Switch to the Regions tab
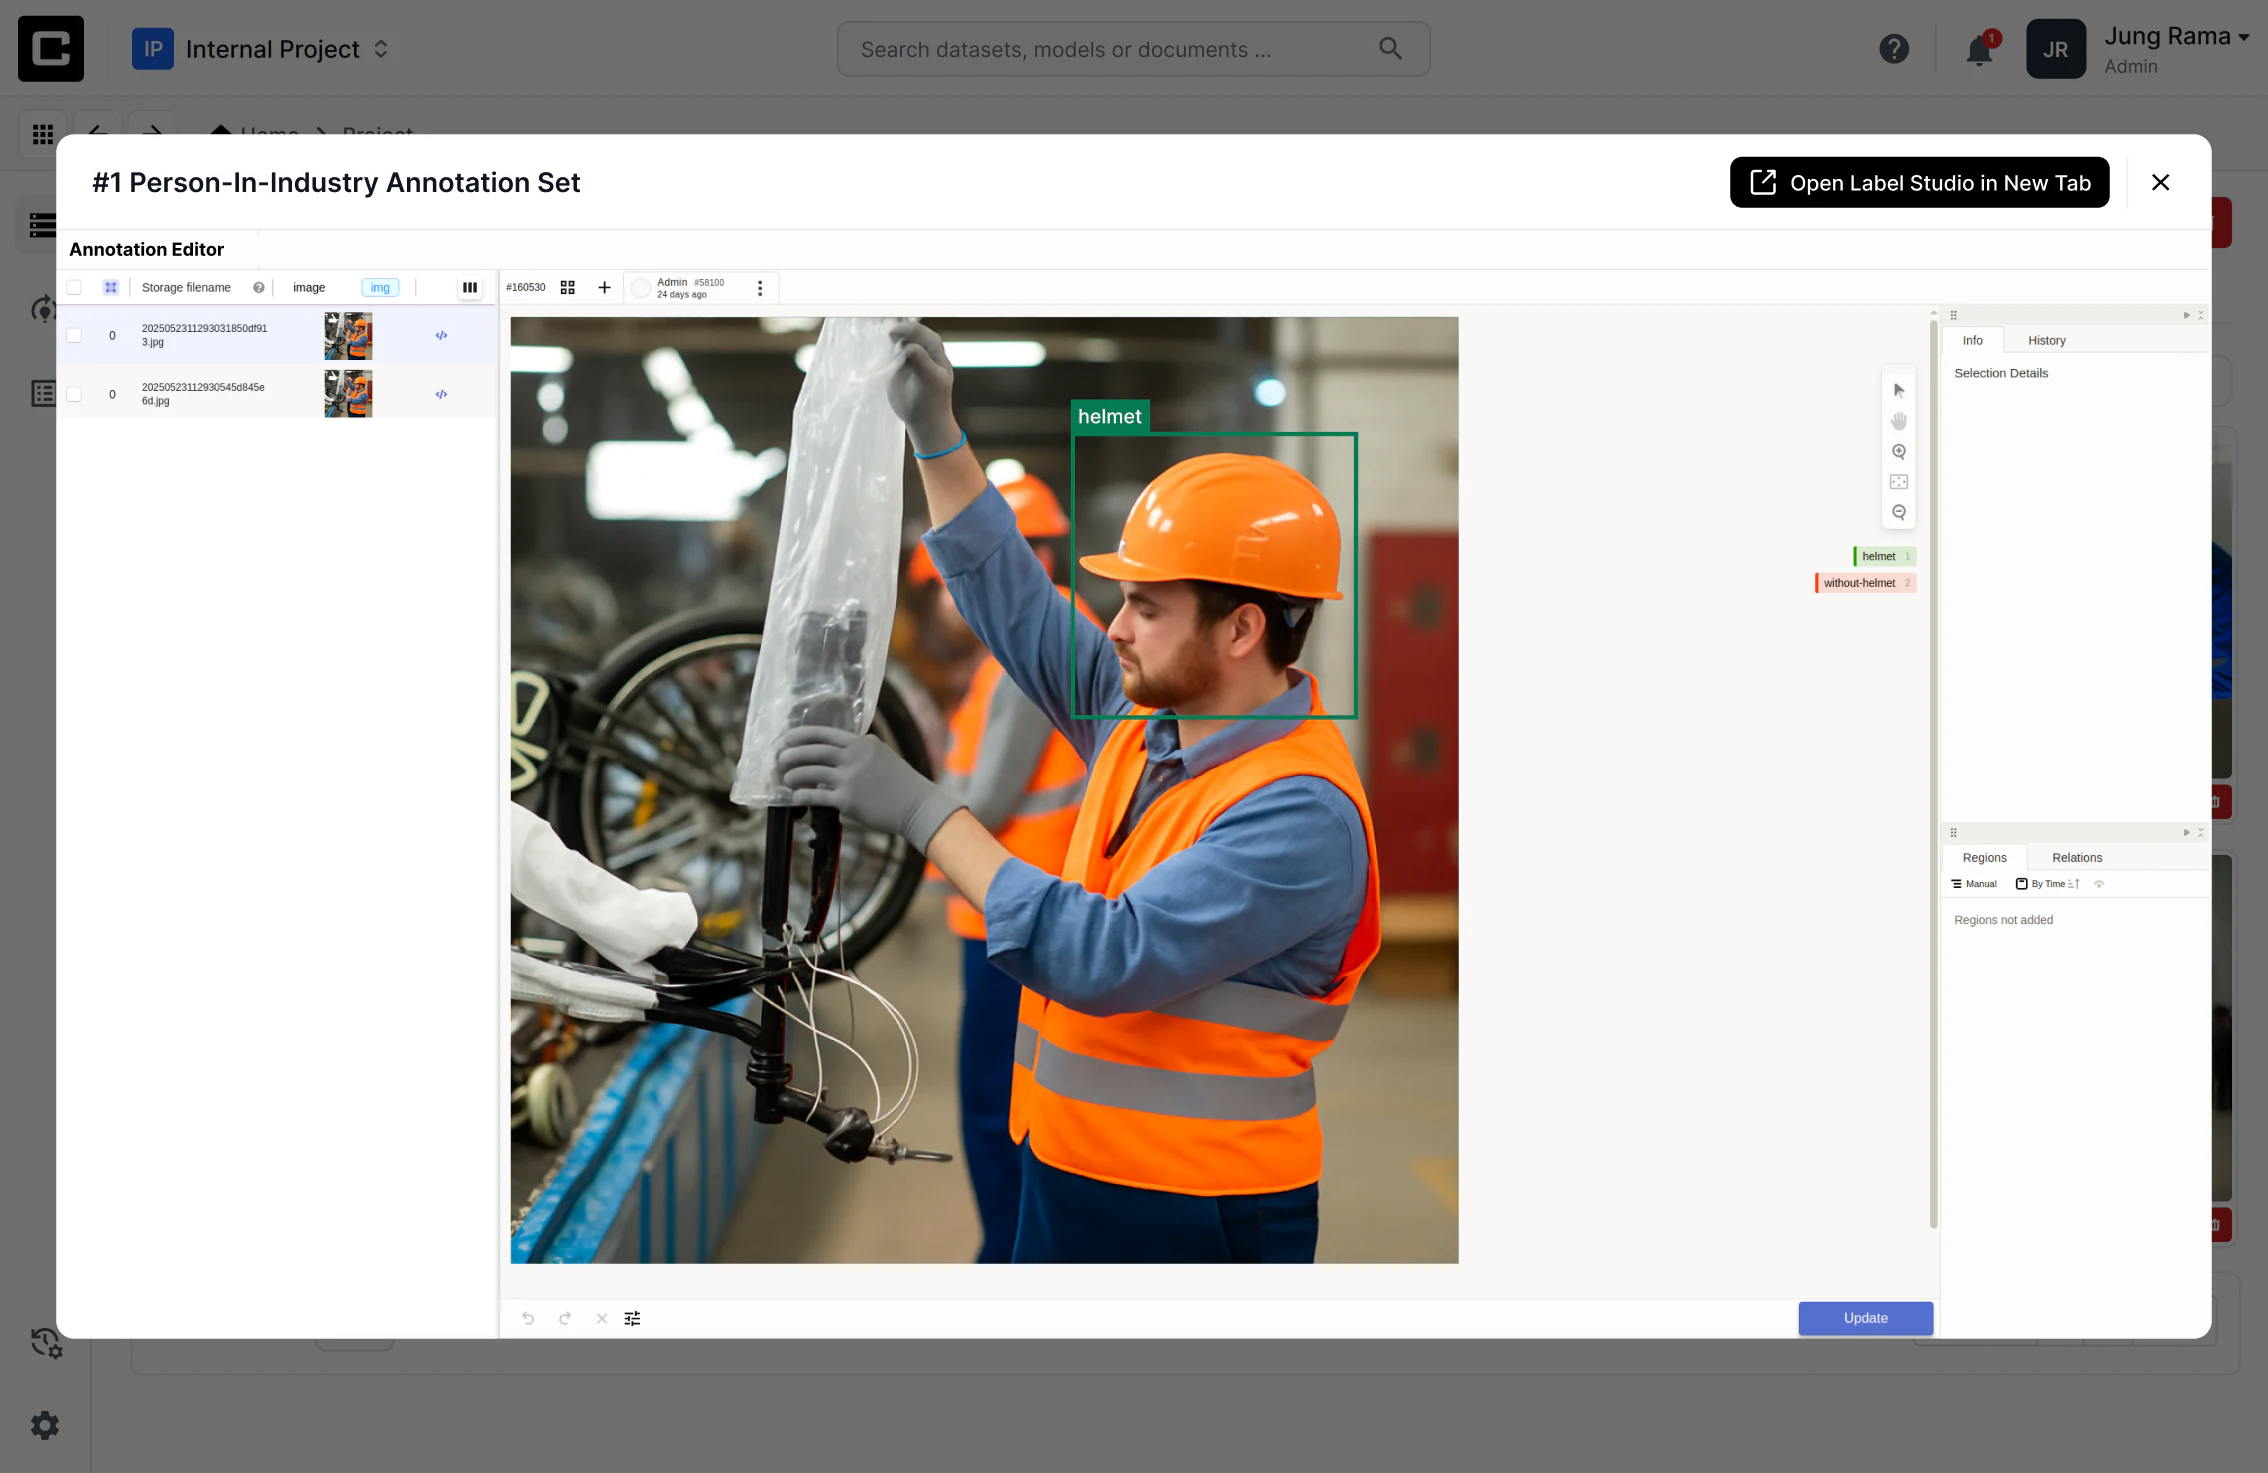Viewport: 2268px width, 1473px height. tap(1984, 857)
